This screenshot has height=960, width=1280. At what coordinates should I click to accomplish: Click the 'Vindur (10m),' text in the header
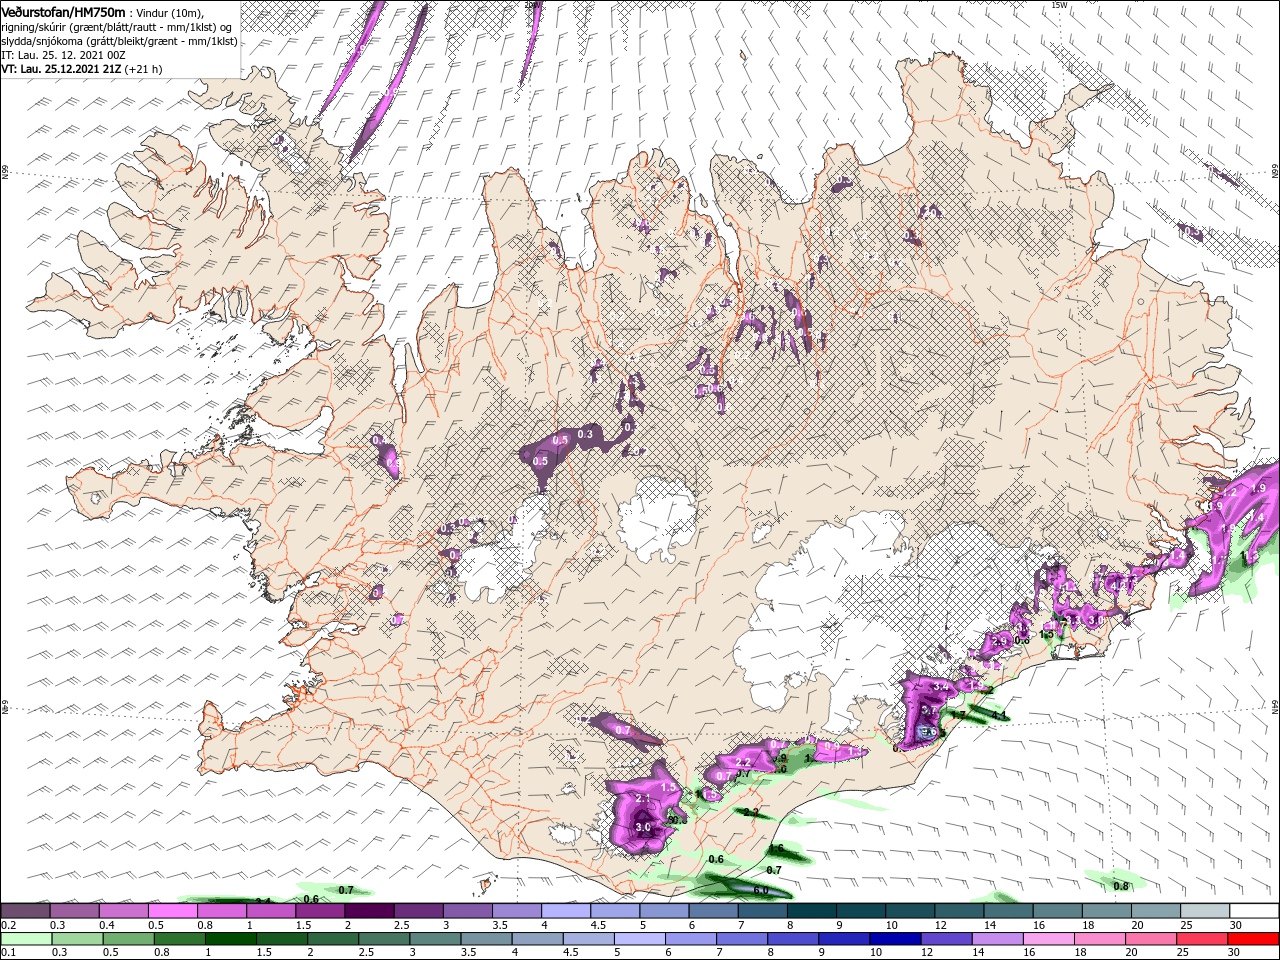[x=169, y=12]
